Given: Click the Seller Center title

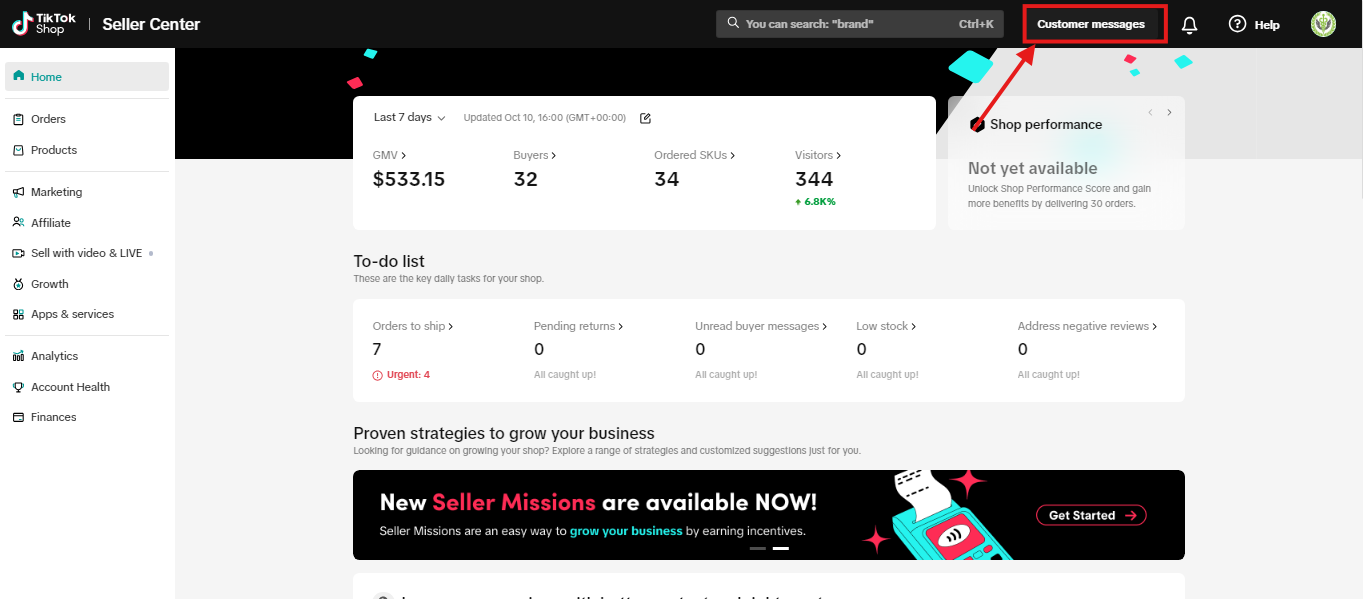Looking at the screenshot, I should (151, 24).
